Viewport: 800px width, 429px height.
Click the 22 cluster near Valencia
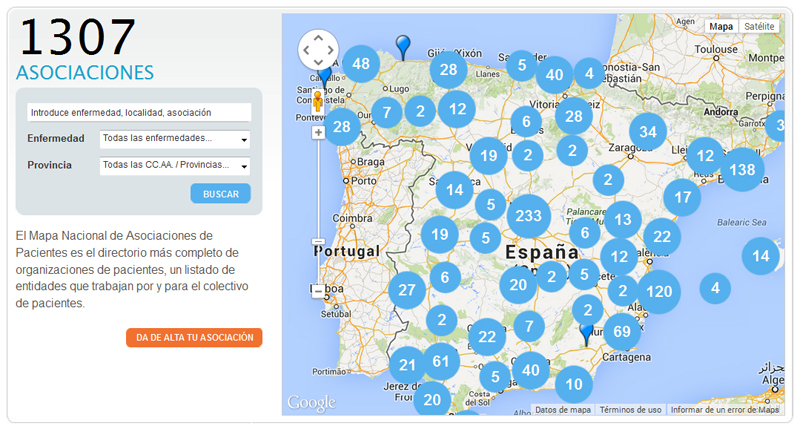pyautogui.click(x=662, y=237)
